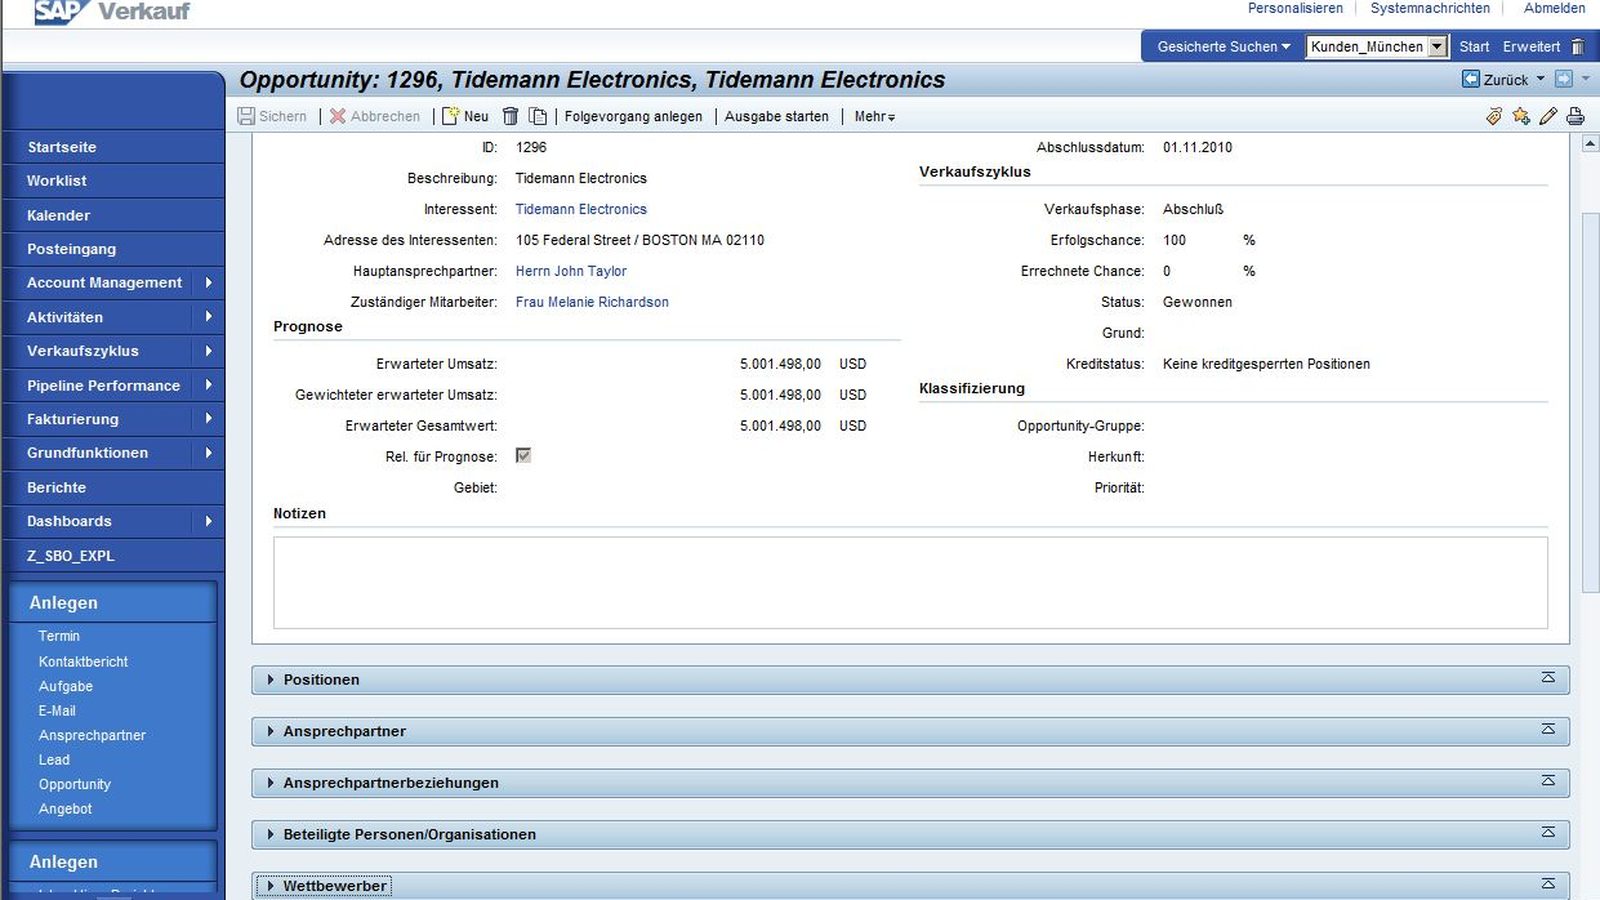
Task: Click the Ansprechpartner block's right-side icon
Action: coord(1548,730)
